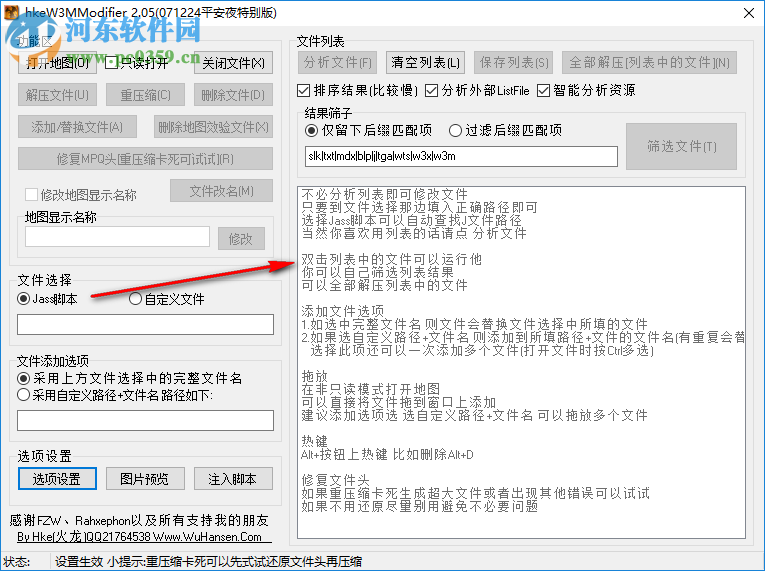Open the 选项设置 button
Image resolution: width=765 pixels, height=571 pixels.
tap(57, 479)
